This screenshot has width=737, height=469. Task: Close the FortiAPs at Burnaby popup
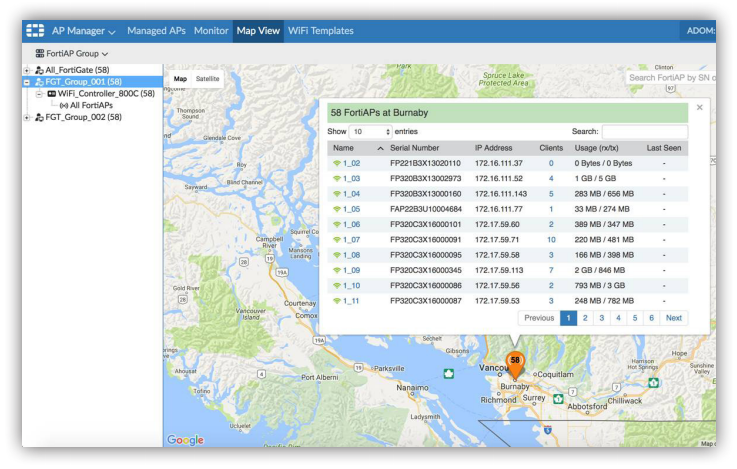pyautogui.click(x=699, y=108)
